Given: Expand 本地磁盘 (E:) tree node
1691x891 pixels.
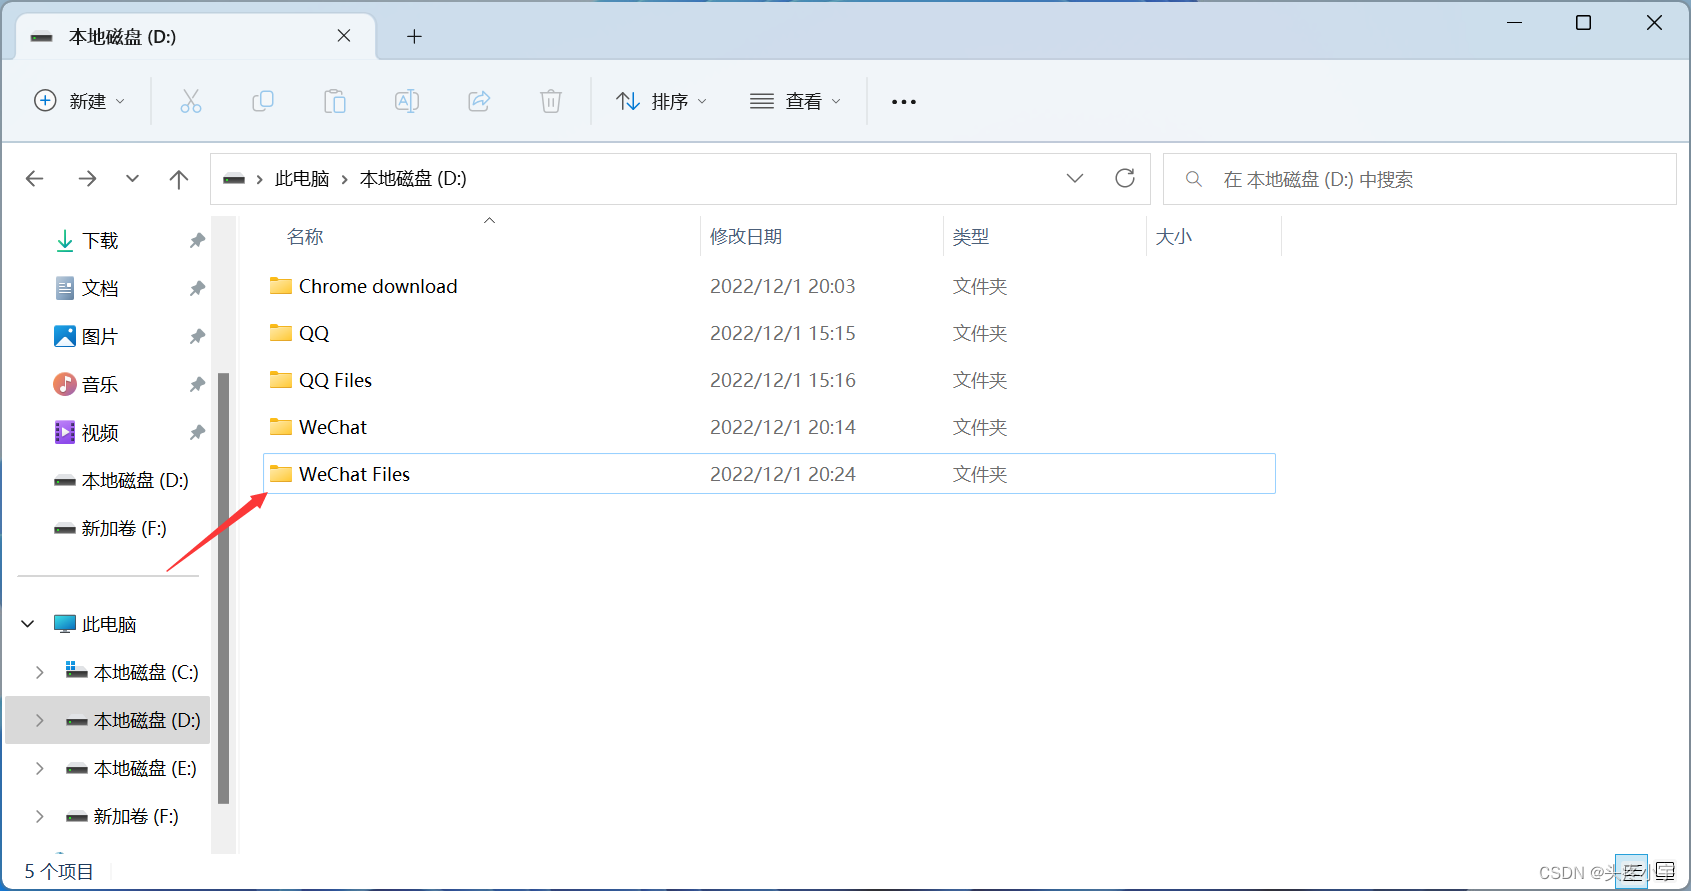Looking at the screenshot, I should [40, 768].
